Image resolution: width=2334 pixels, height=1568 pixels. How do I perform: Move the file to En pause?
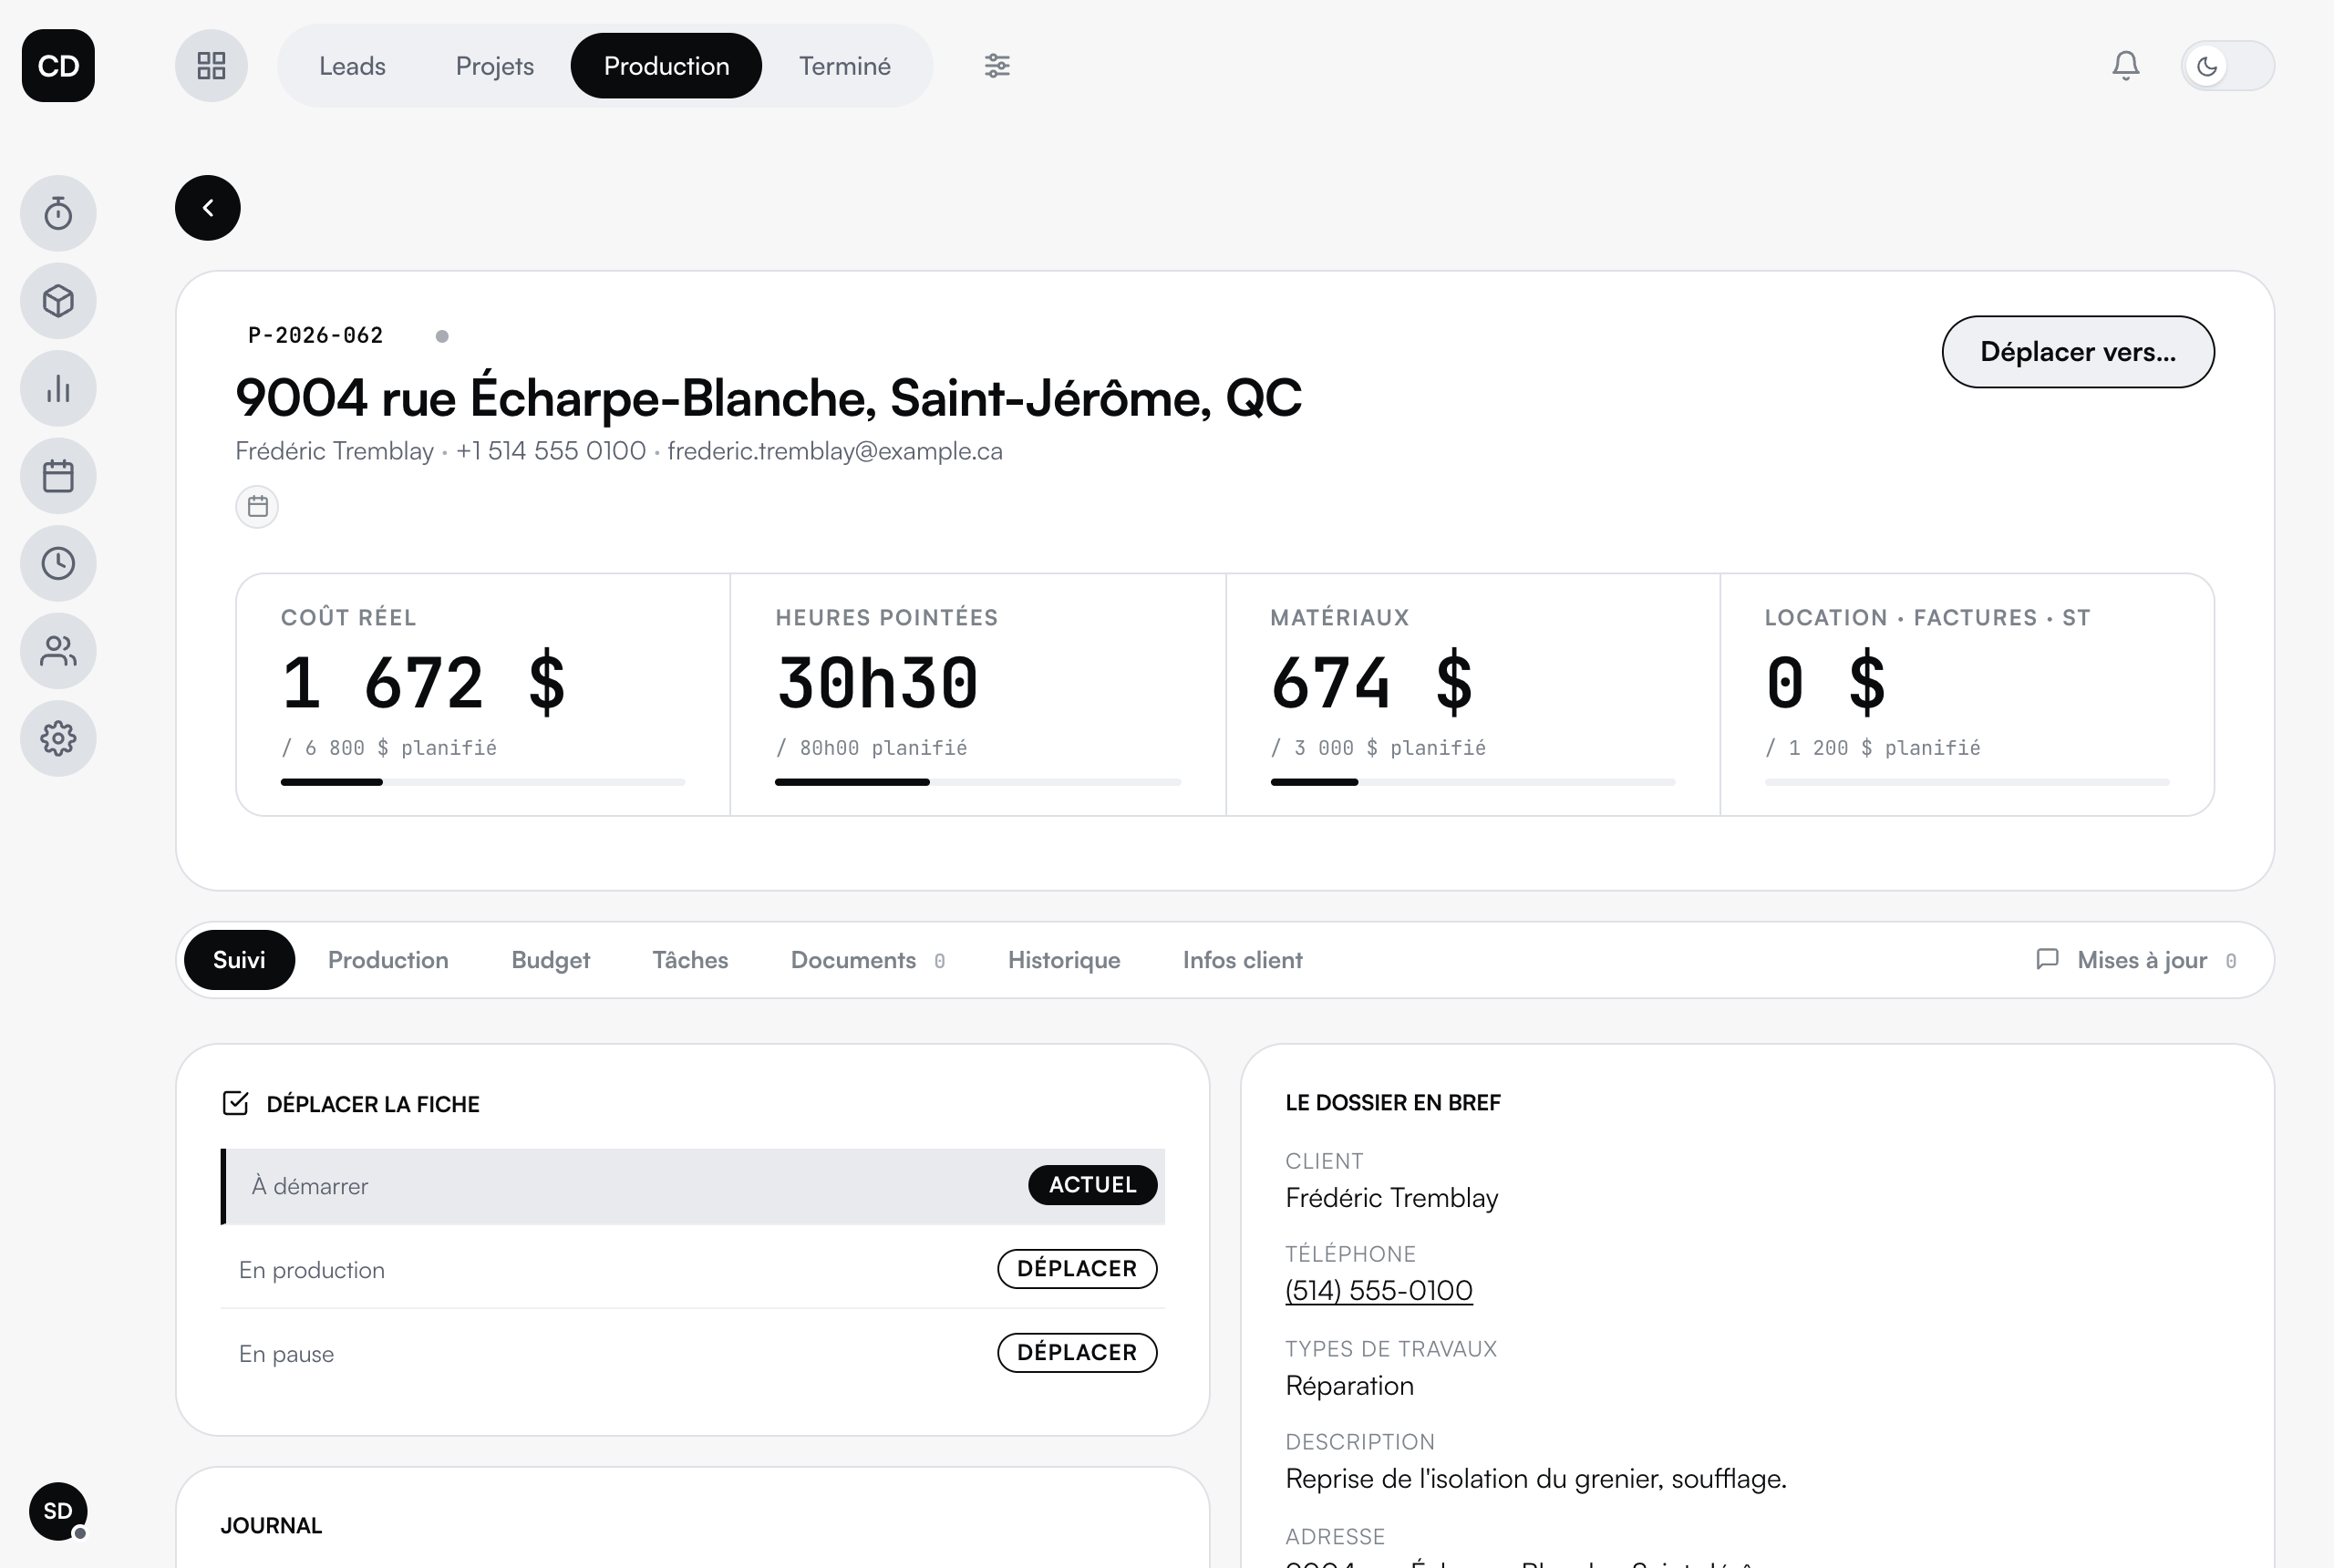[1077, 1352]
